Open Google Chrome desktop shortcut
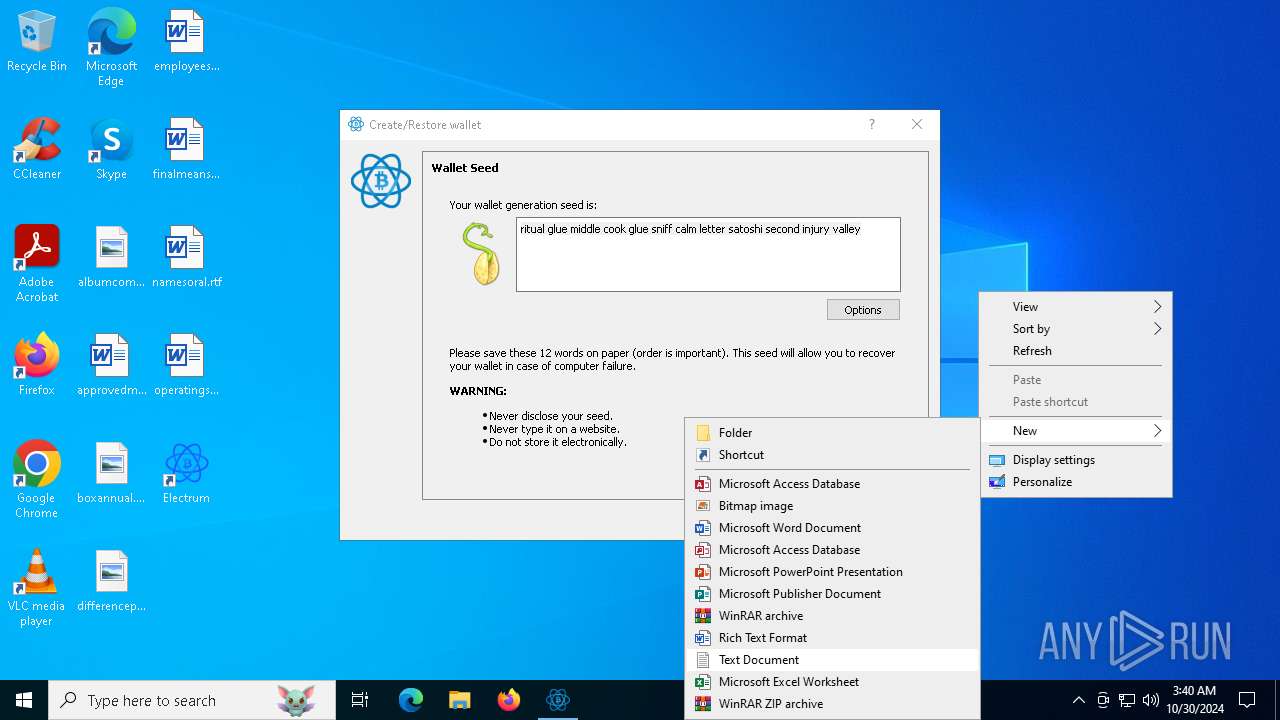Screen dimensions: 1280x720 (x=37, y=480)
